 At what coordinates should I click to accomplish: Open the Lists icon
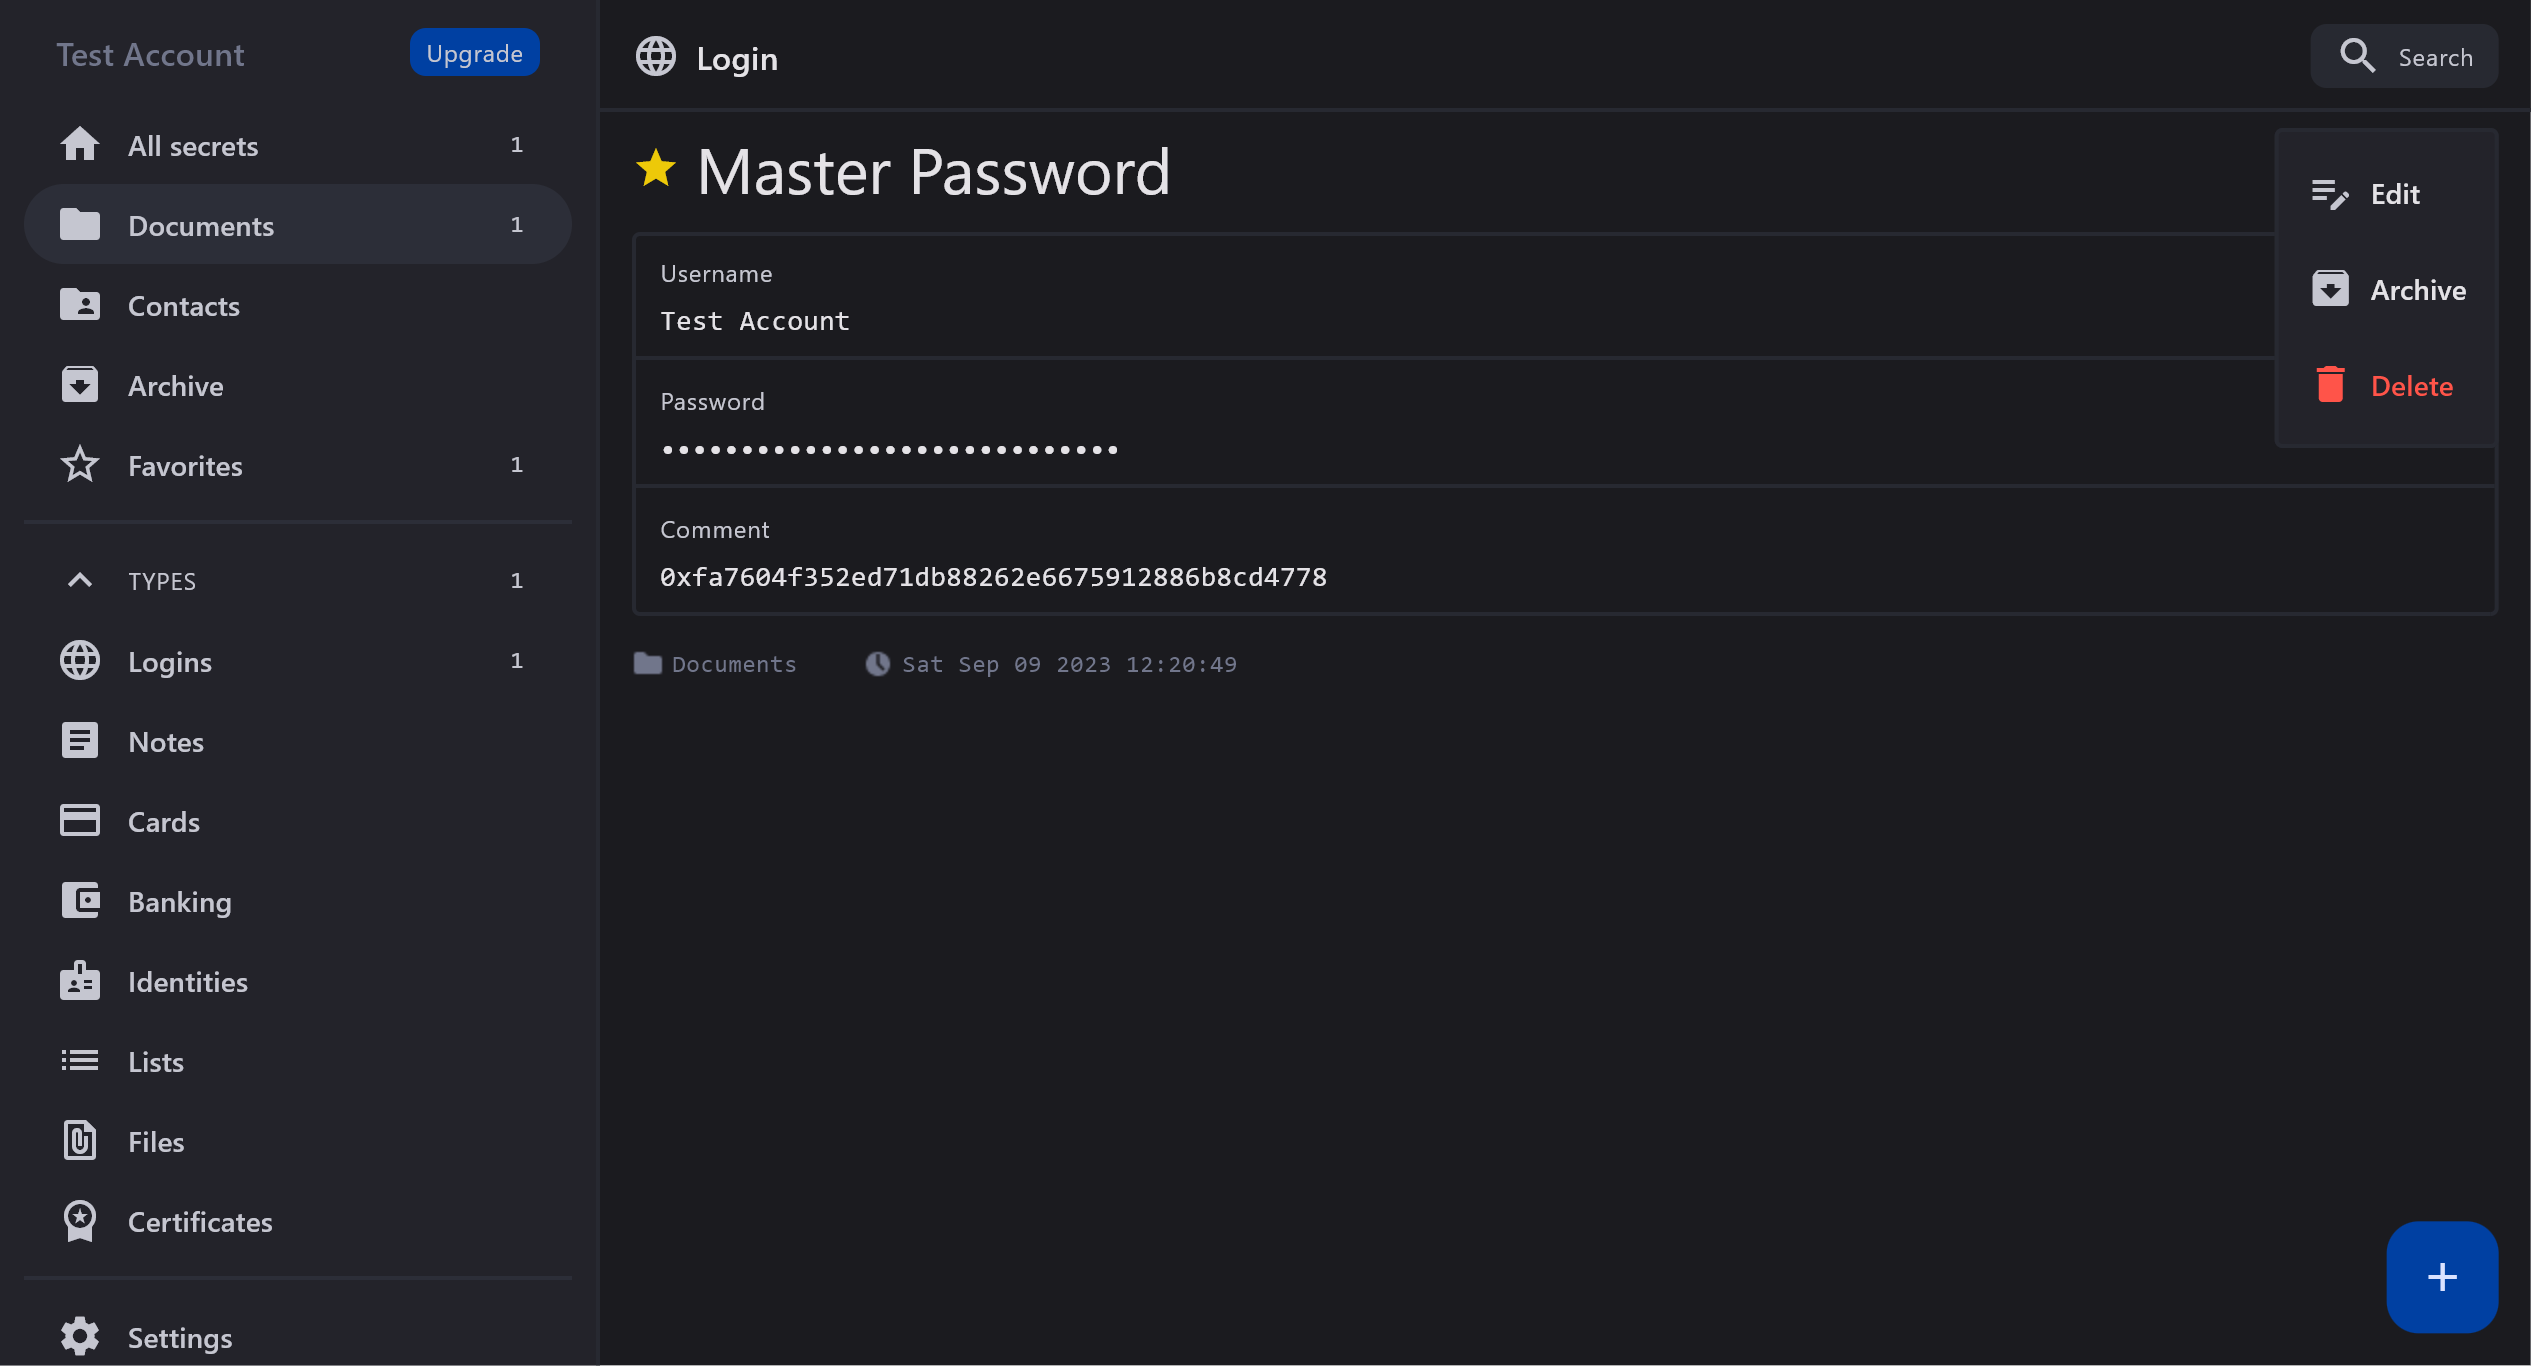pyautogui.click(x=80, y=1061)
